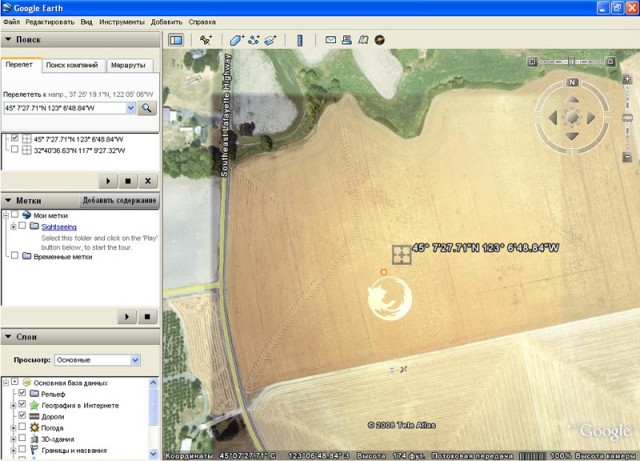Expand the Погода layer tree node
The width and height of the screenshot is (640, 461).
(13, 428)
